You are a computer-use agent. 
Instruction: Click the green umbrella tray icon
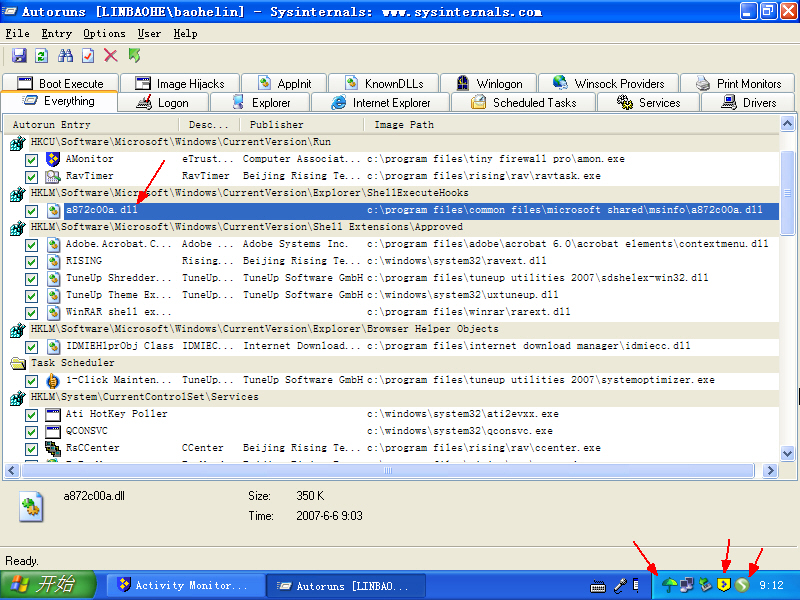click(x=669, y=585)
